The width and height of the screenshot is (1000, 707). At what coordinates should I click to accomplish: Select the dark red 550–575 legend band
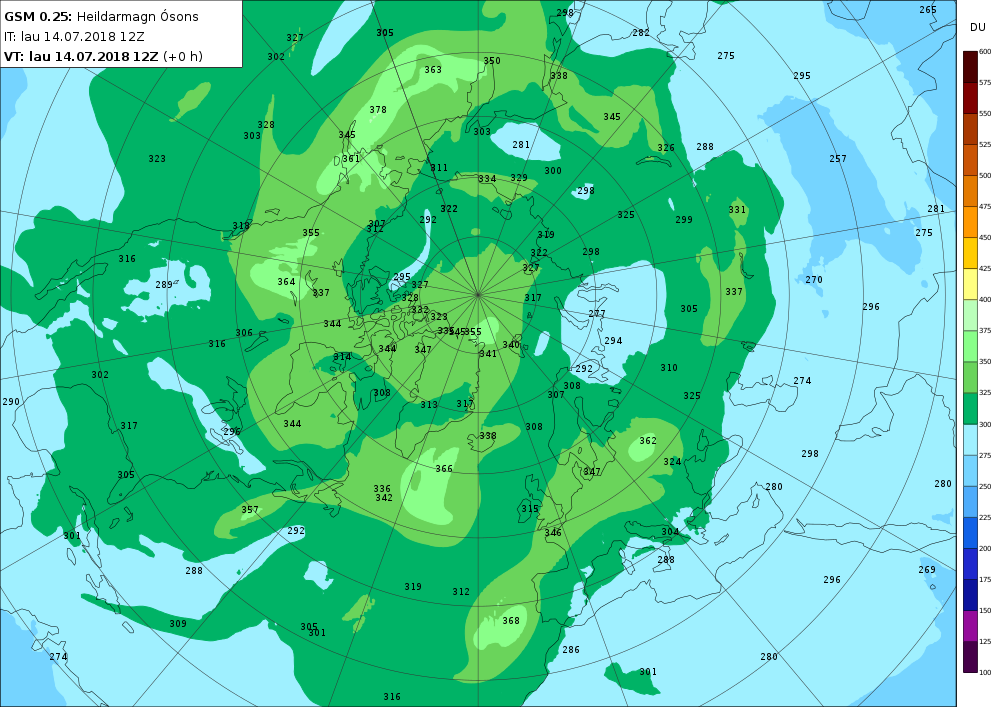tap(970, 98)
